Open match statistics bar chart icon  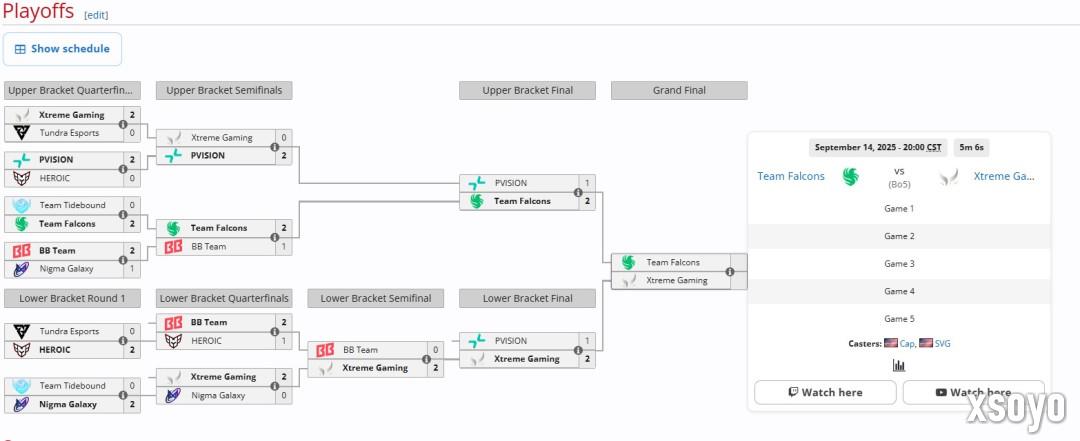pos(899,365)
